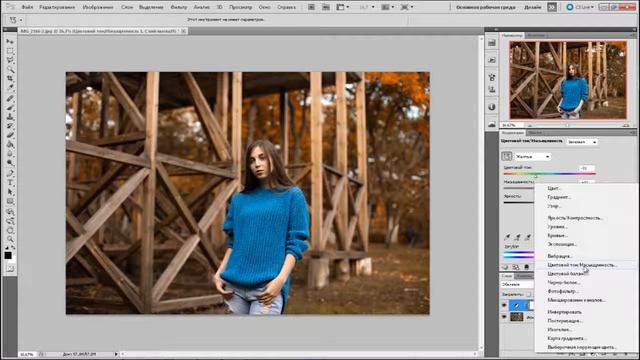Select the Move tool

[x=10, y=42]
